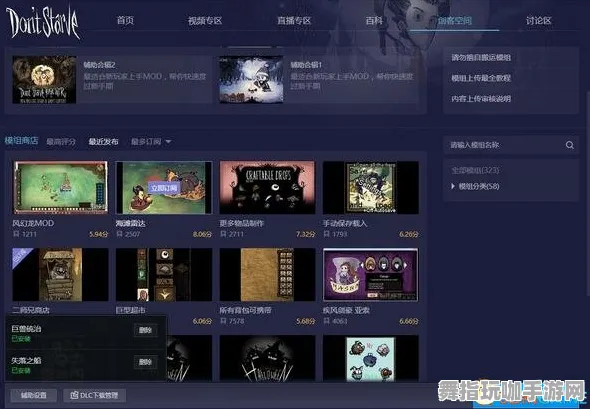This screenshot has height=409, width=590.
Task: Open the 首页 home tab
Action: coord(125,20)
